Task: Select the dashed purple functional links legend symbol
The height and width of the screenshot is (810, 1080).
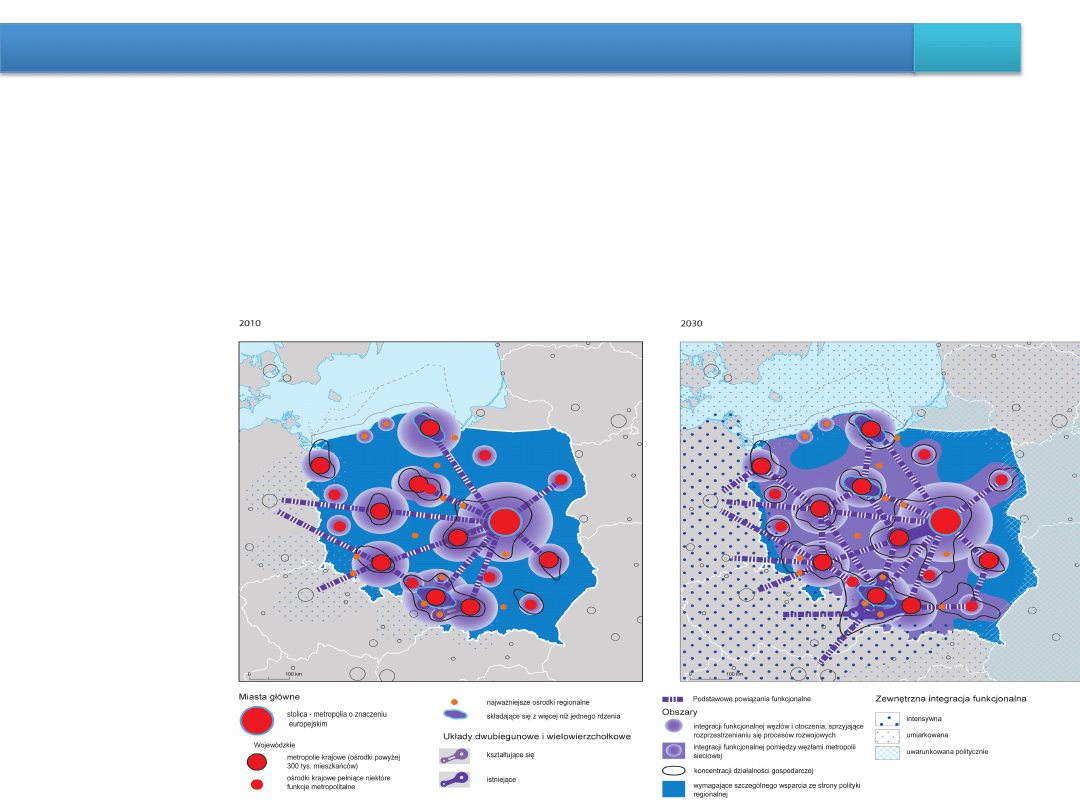Action: coord(672,699)
